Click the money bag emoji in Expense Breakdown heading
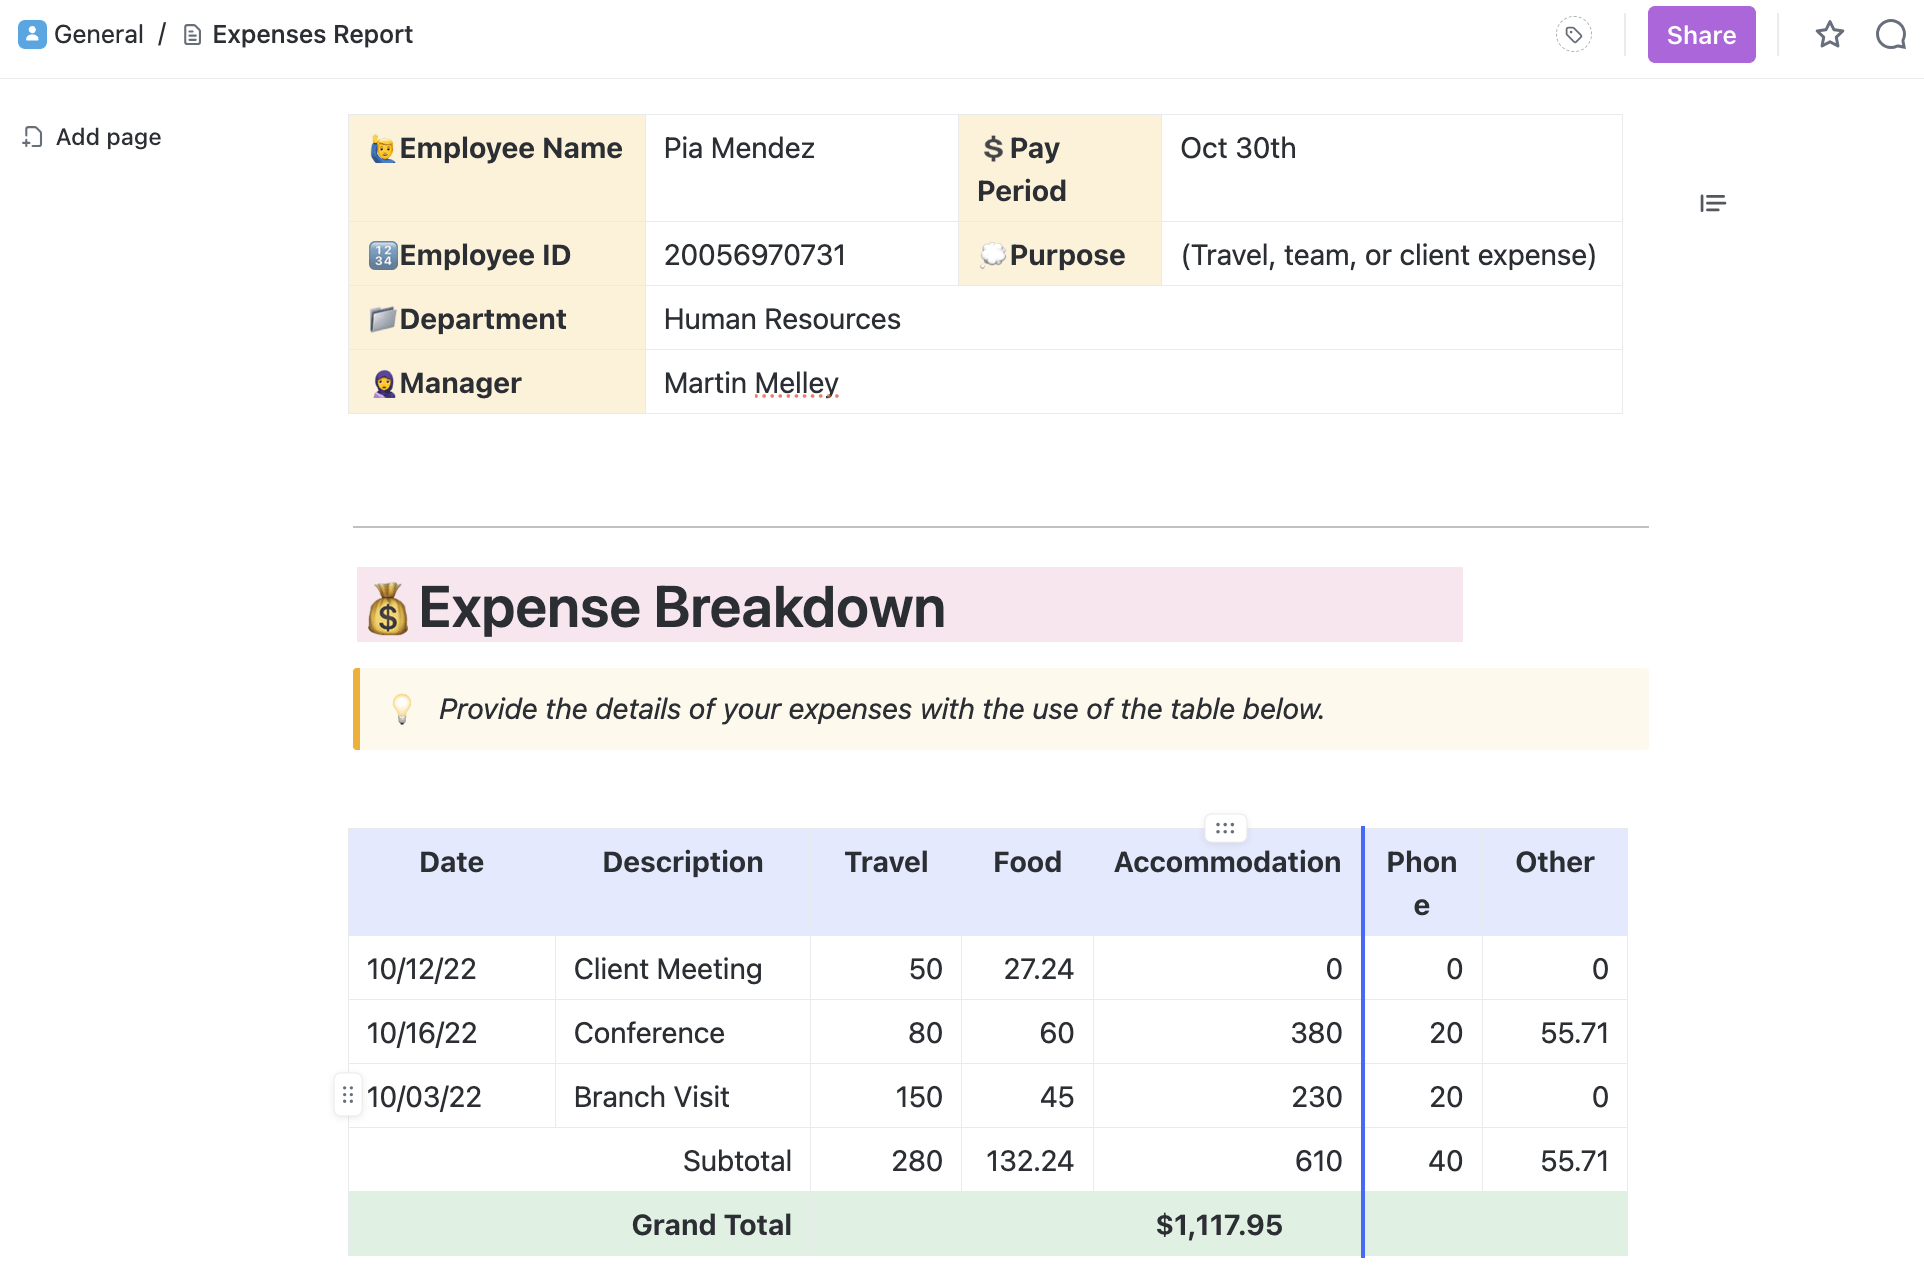This screenshot has height=1268, width=1924. 388,606
